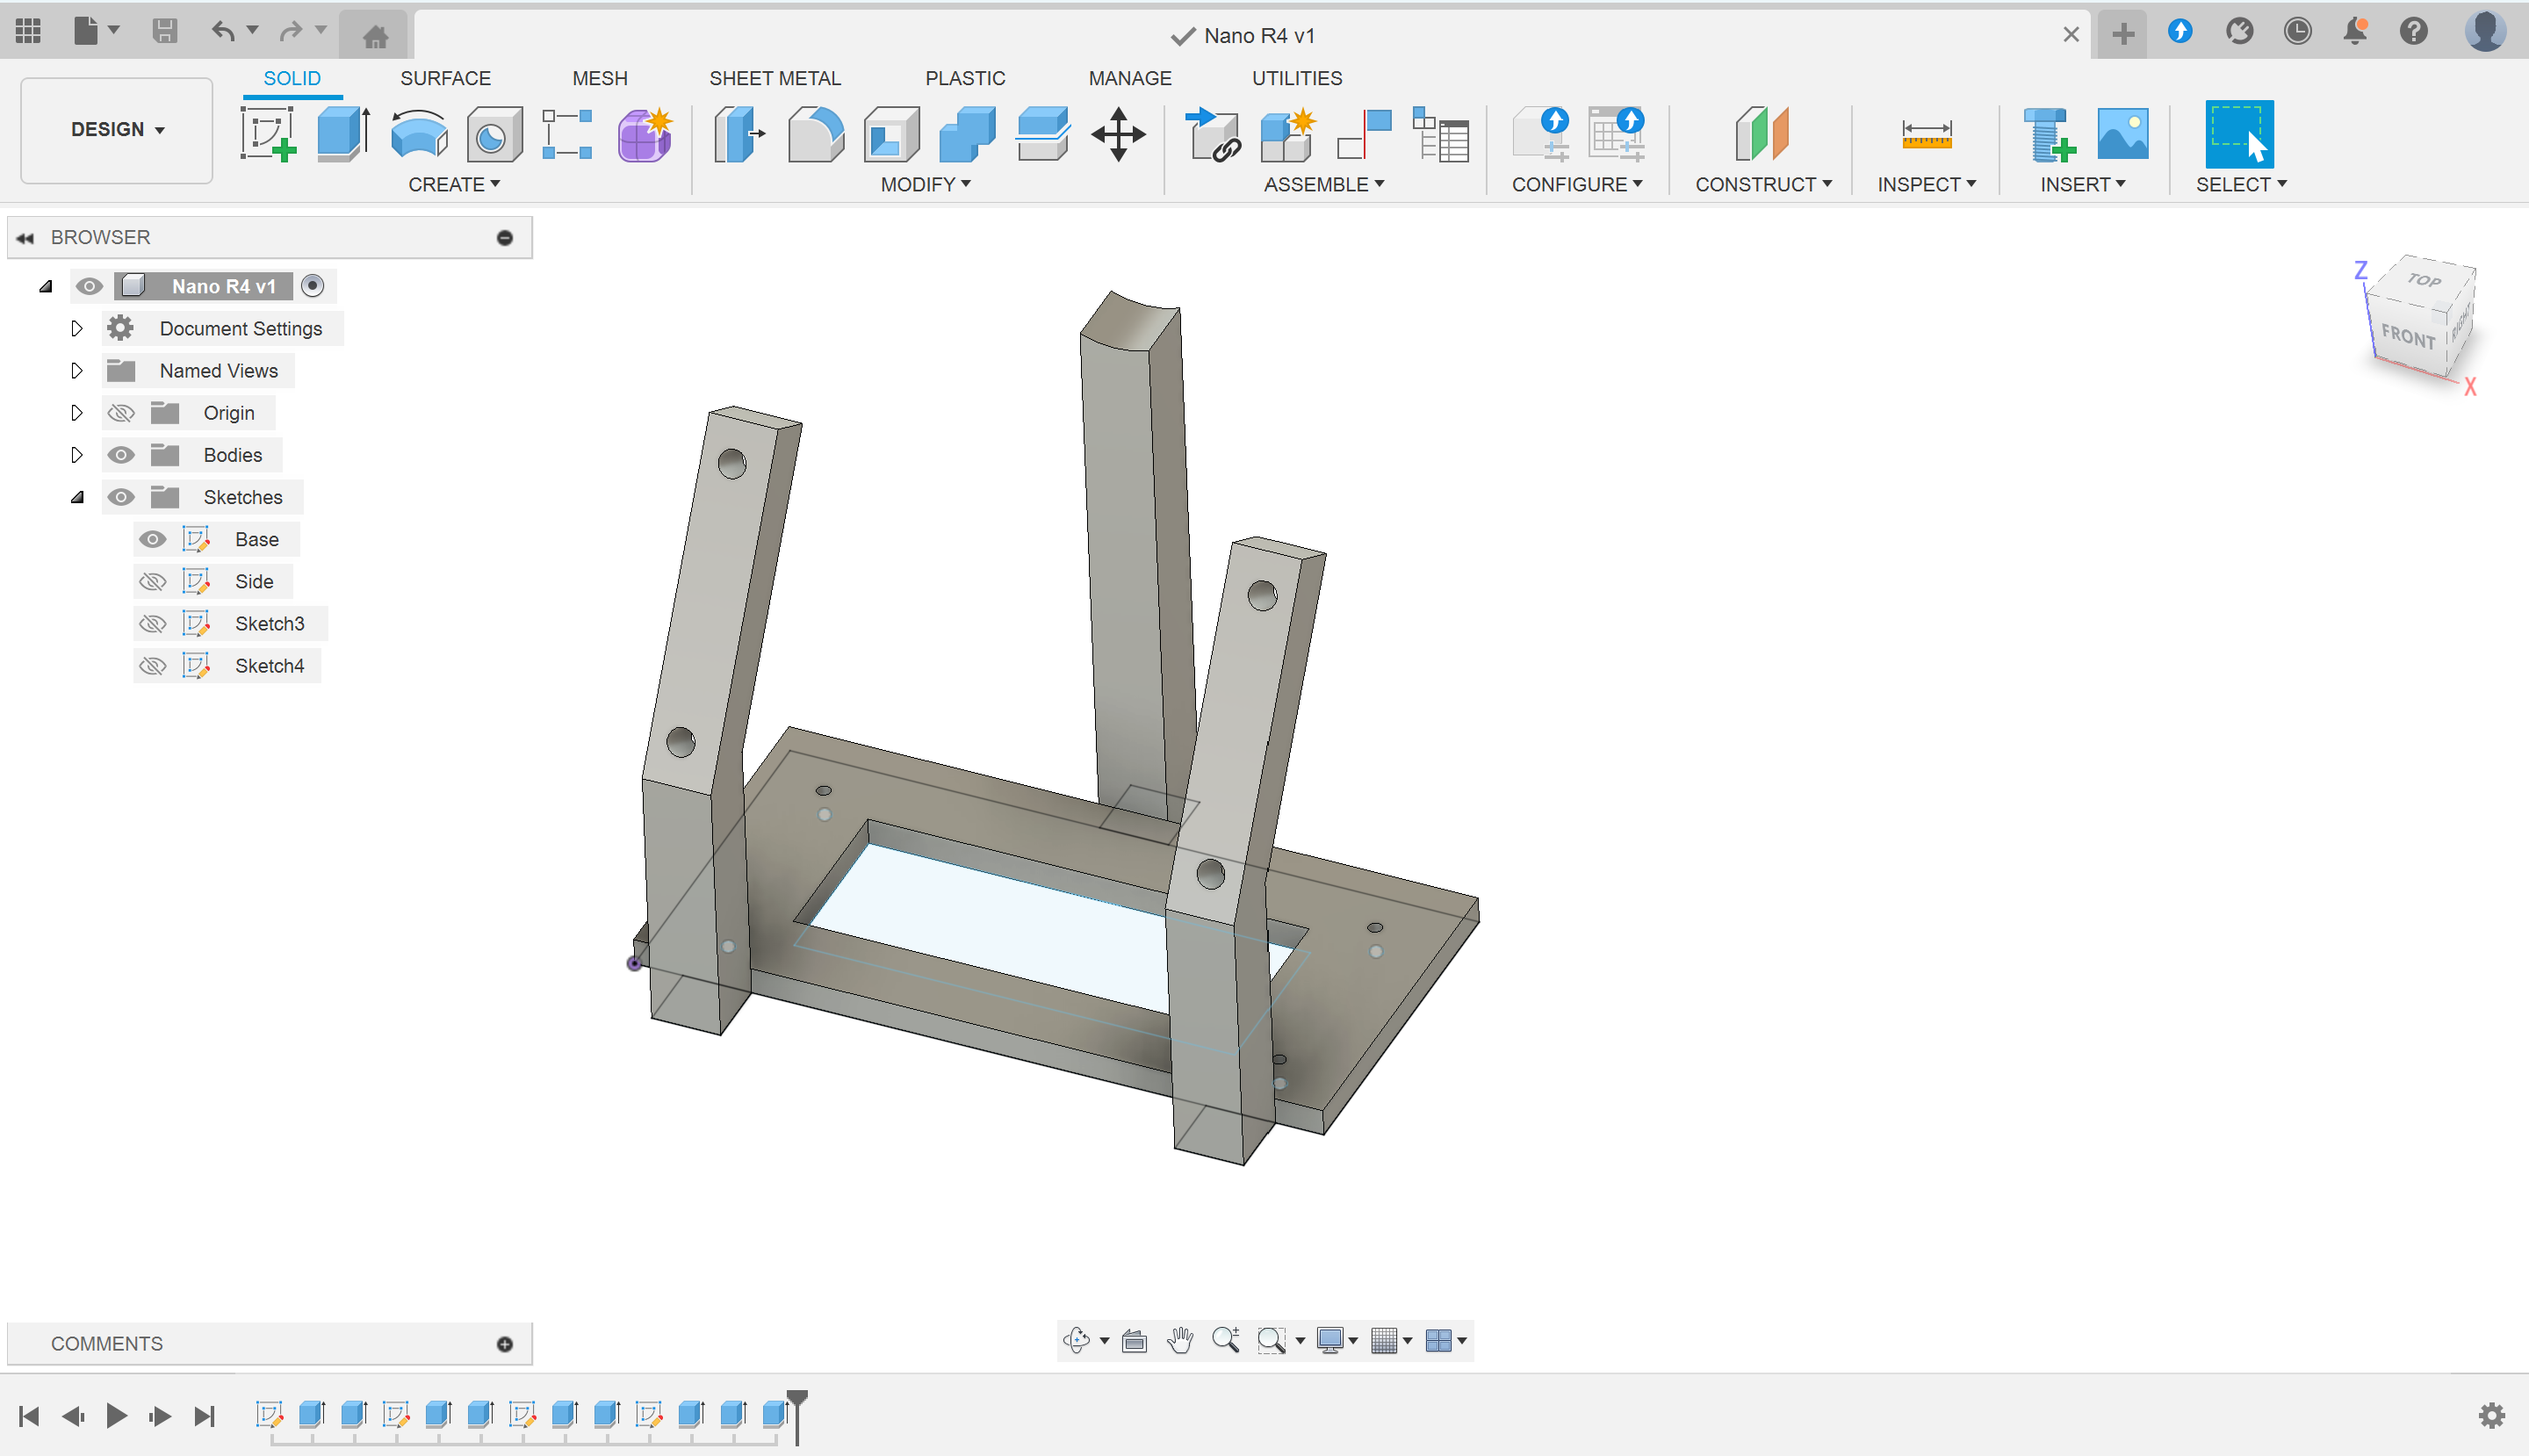Select the Shell tool

click(891, 134)
